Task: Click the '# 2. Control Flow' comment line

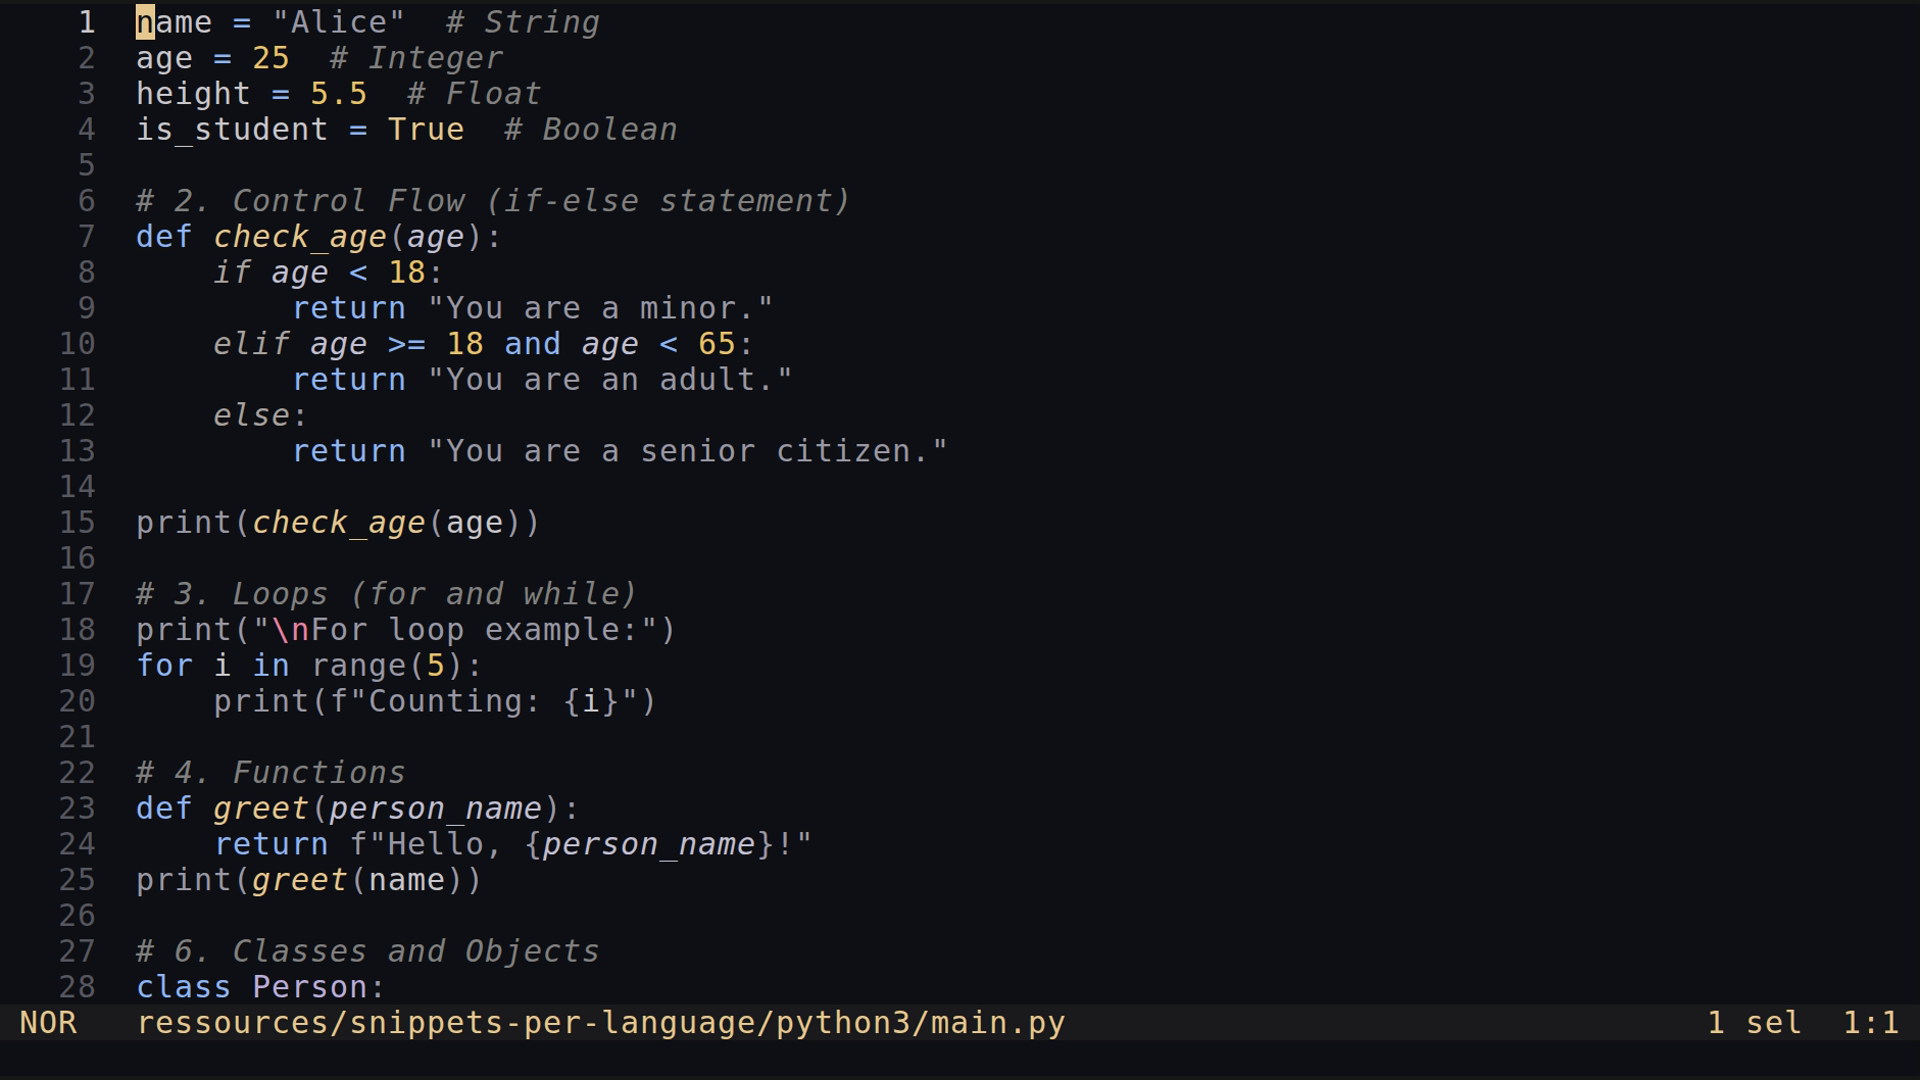Action: pyautogui.click(x=494, y=201)
